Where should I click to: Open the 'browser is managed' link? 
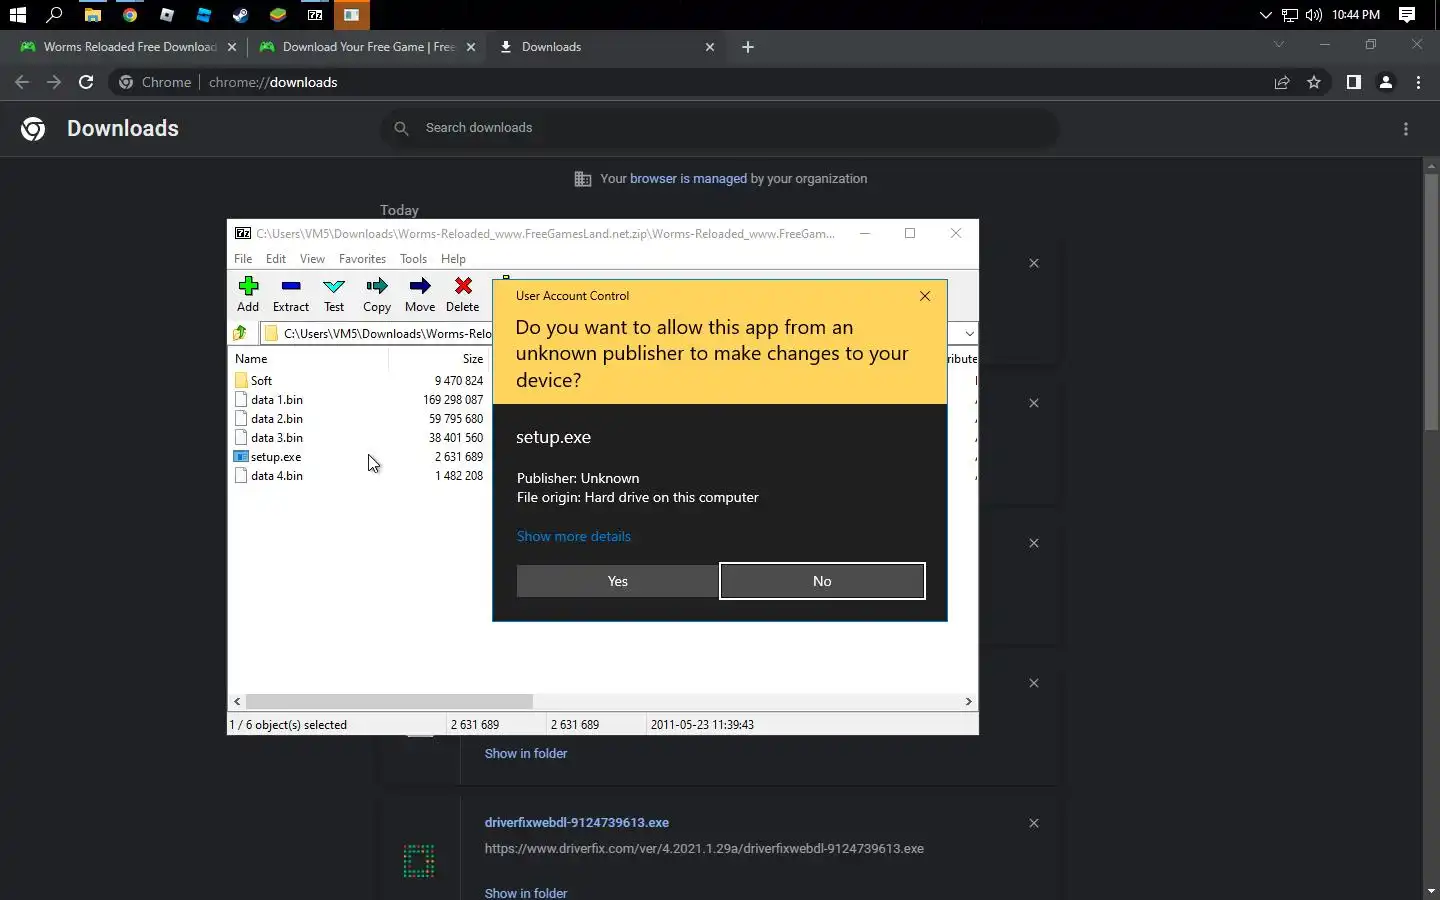pos(688,179)
